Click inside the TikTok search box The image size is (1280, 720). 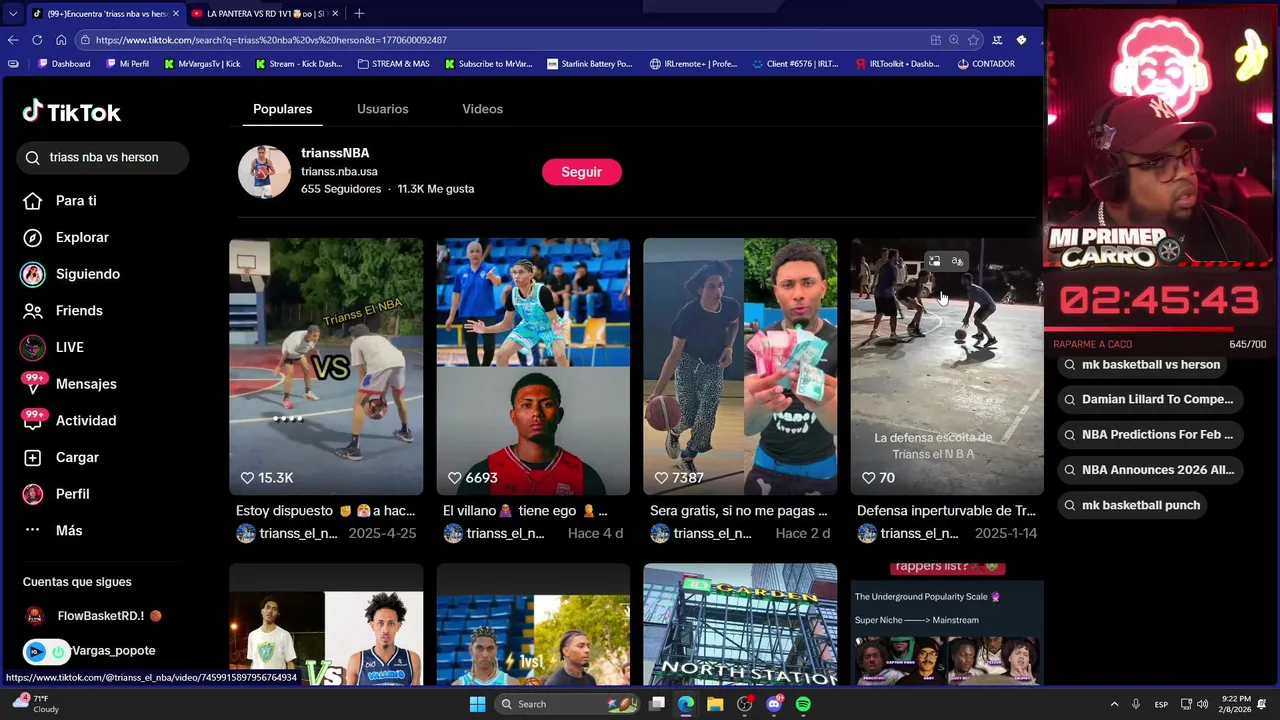coord(102,157)
